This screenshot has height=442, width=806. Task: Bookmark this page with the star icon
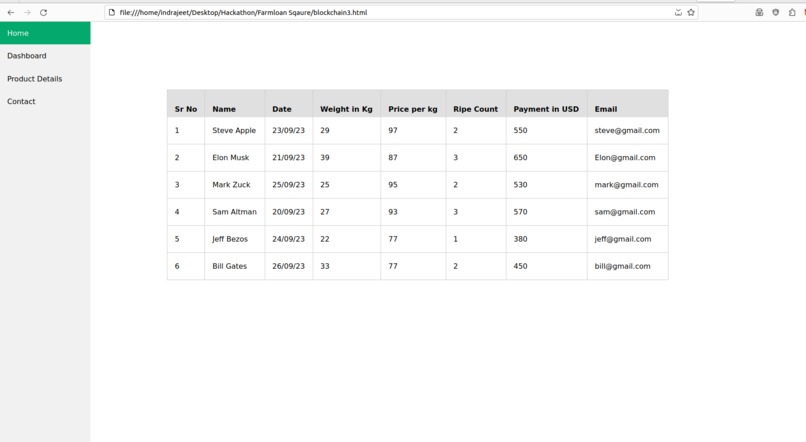tap(691, 12)
